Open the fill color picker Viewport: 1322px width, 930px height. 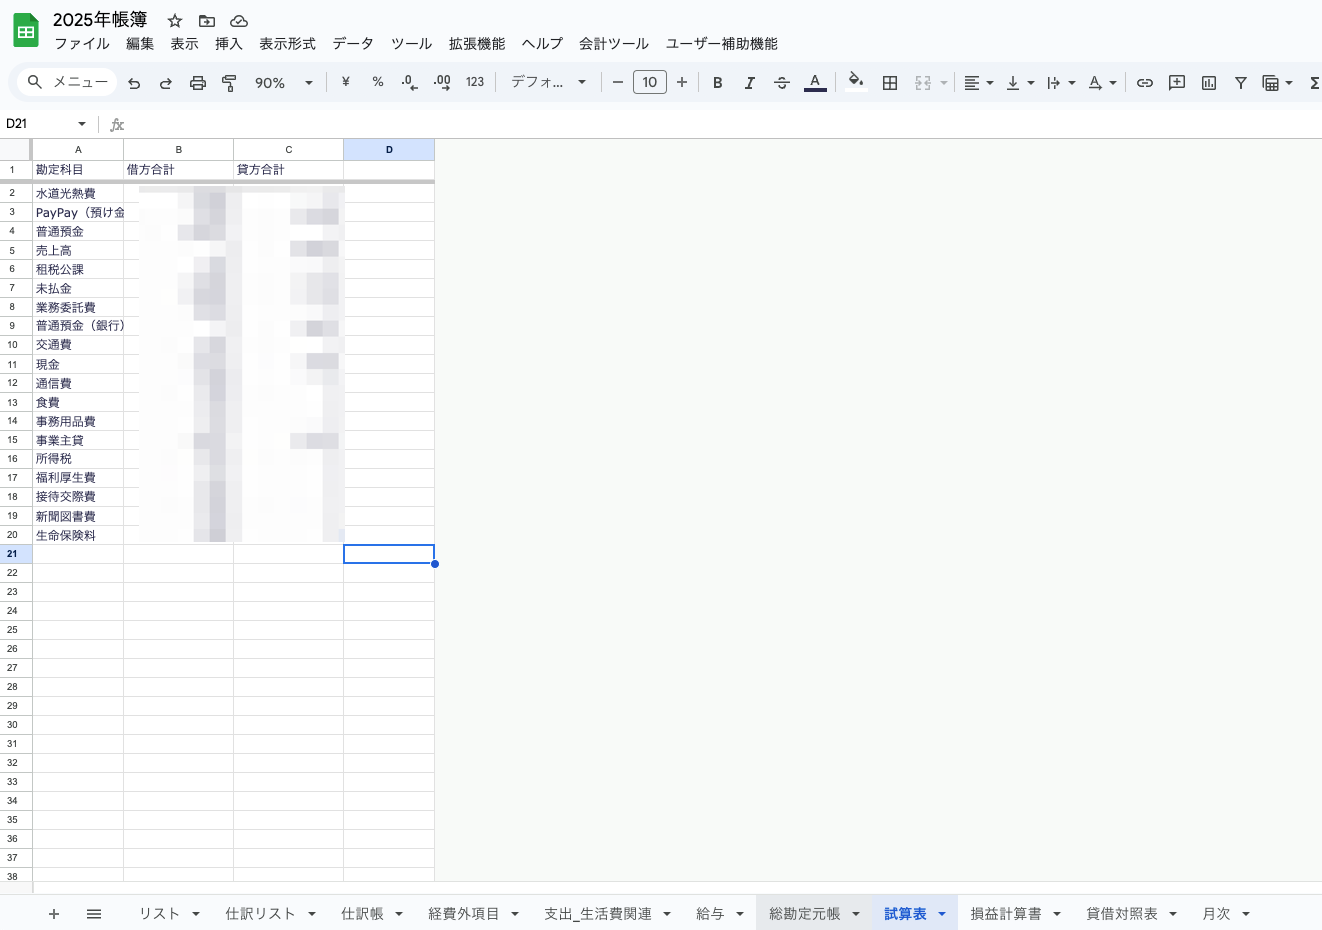point(856,82)
